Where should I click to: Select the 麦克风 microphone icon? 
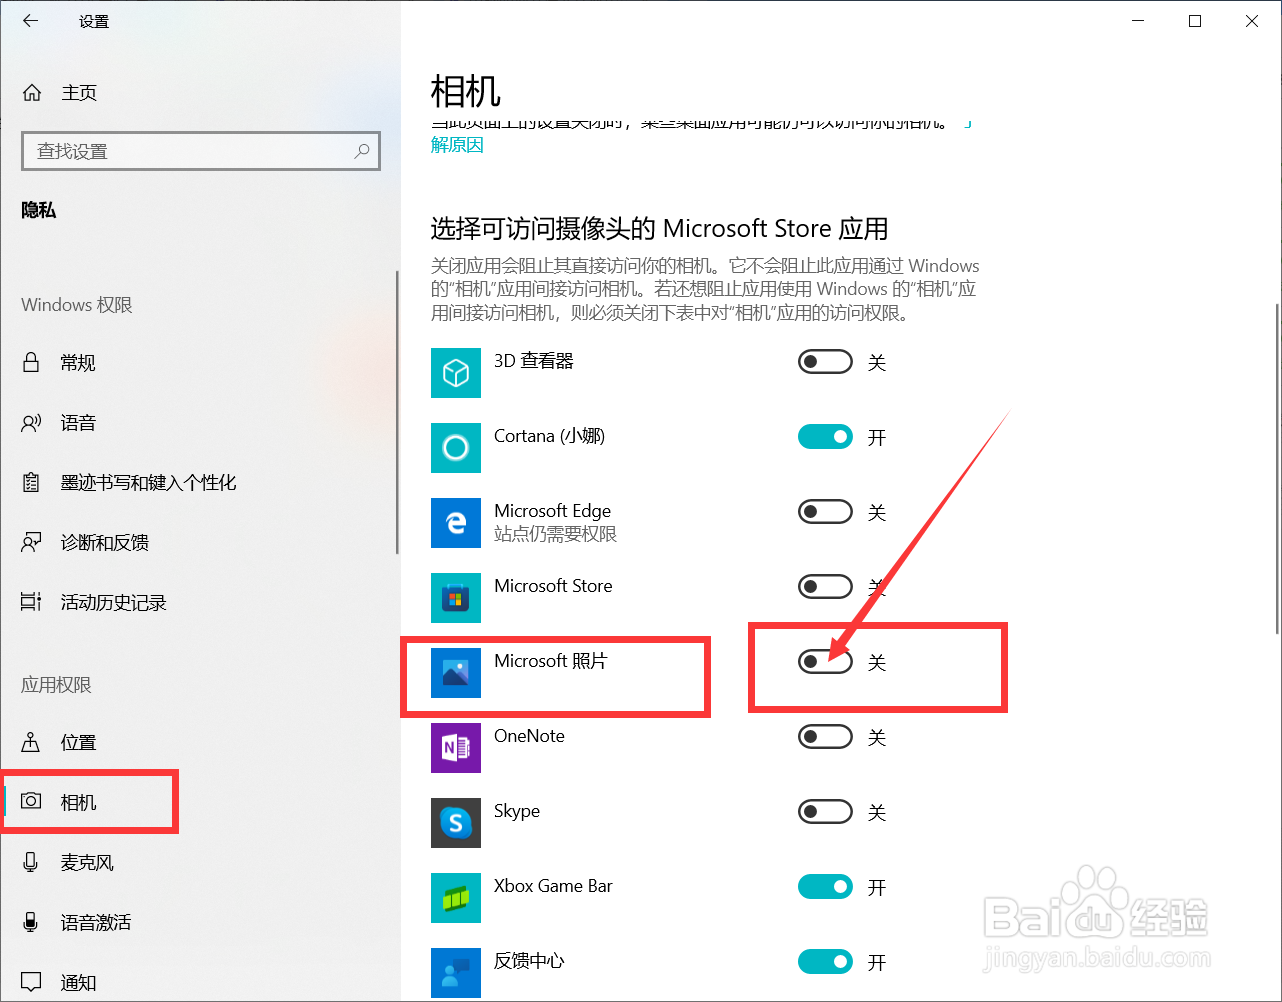tap(31, 862)
